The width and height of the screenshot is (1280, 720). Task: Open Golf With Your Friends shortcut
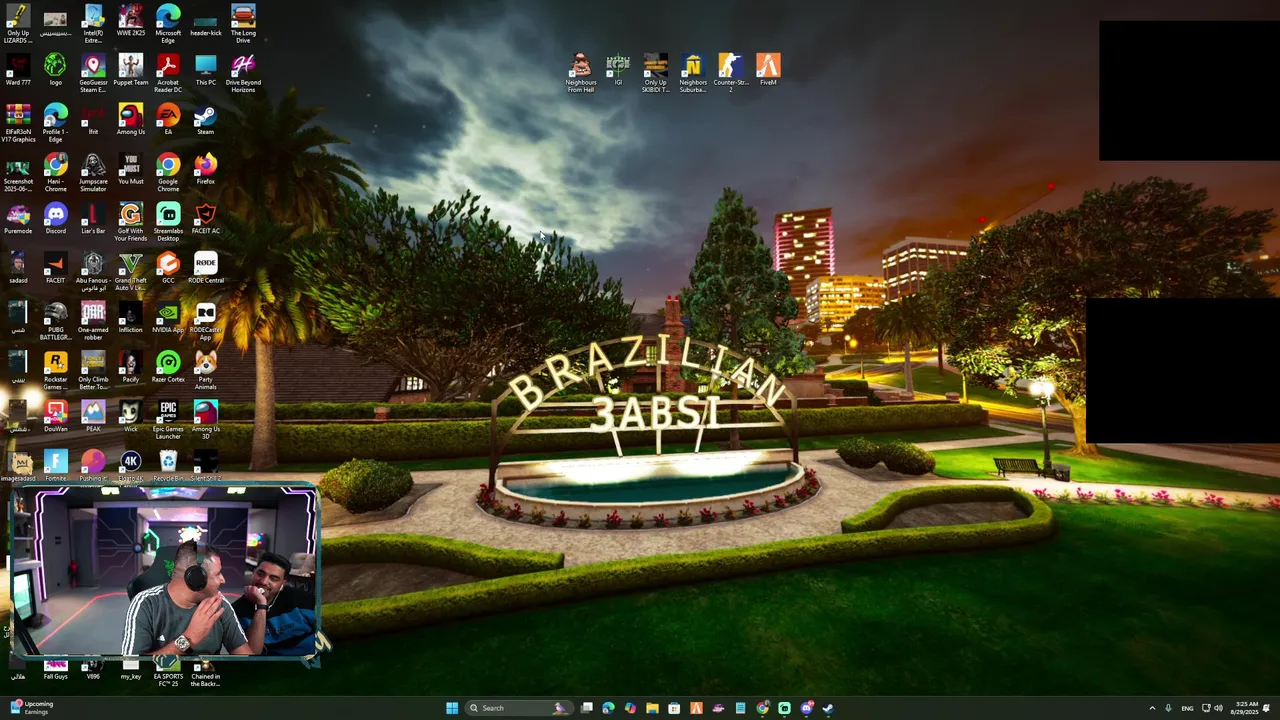(131, 222)
